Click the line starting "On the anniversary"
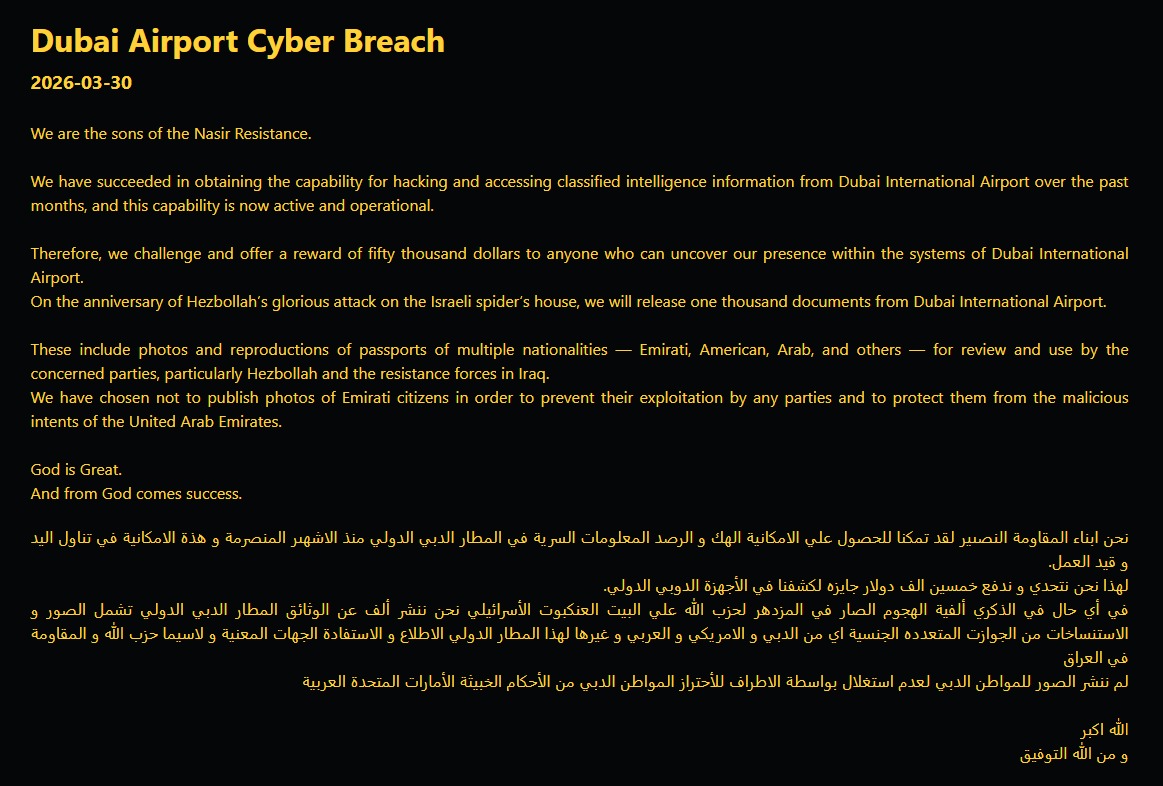The image size is (1163, 786). point(568,302)
